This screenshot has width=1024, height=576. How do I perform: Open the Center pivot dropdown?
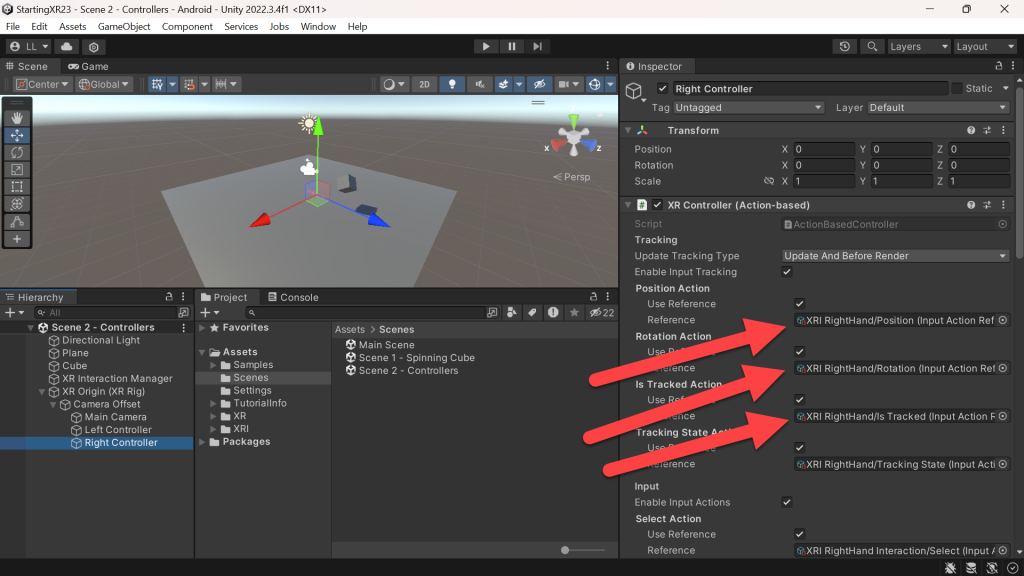[42, 84]
